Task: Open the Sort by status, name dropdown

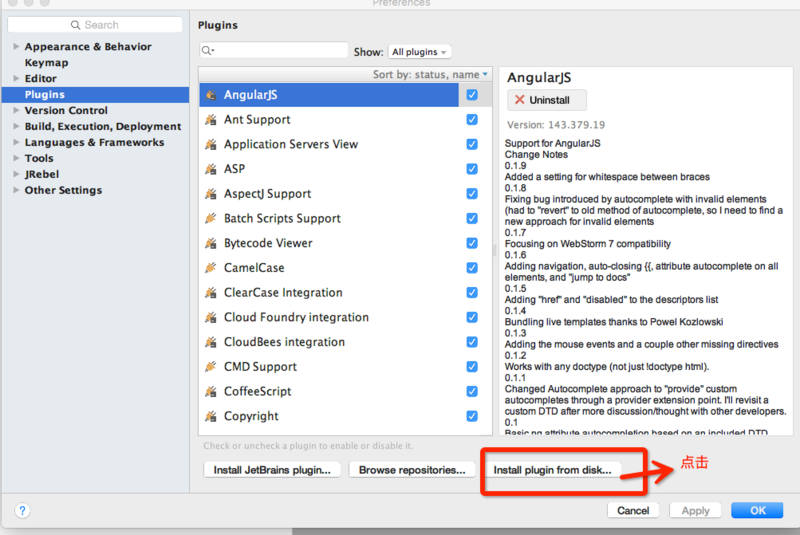Action: pyautogui.click(x=430, y=74)
